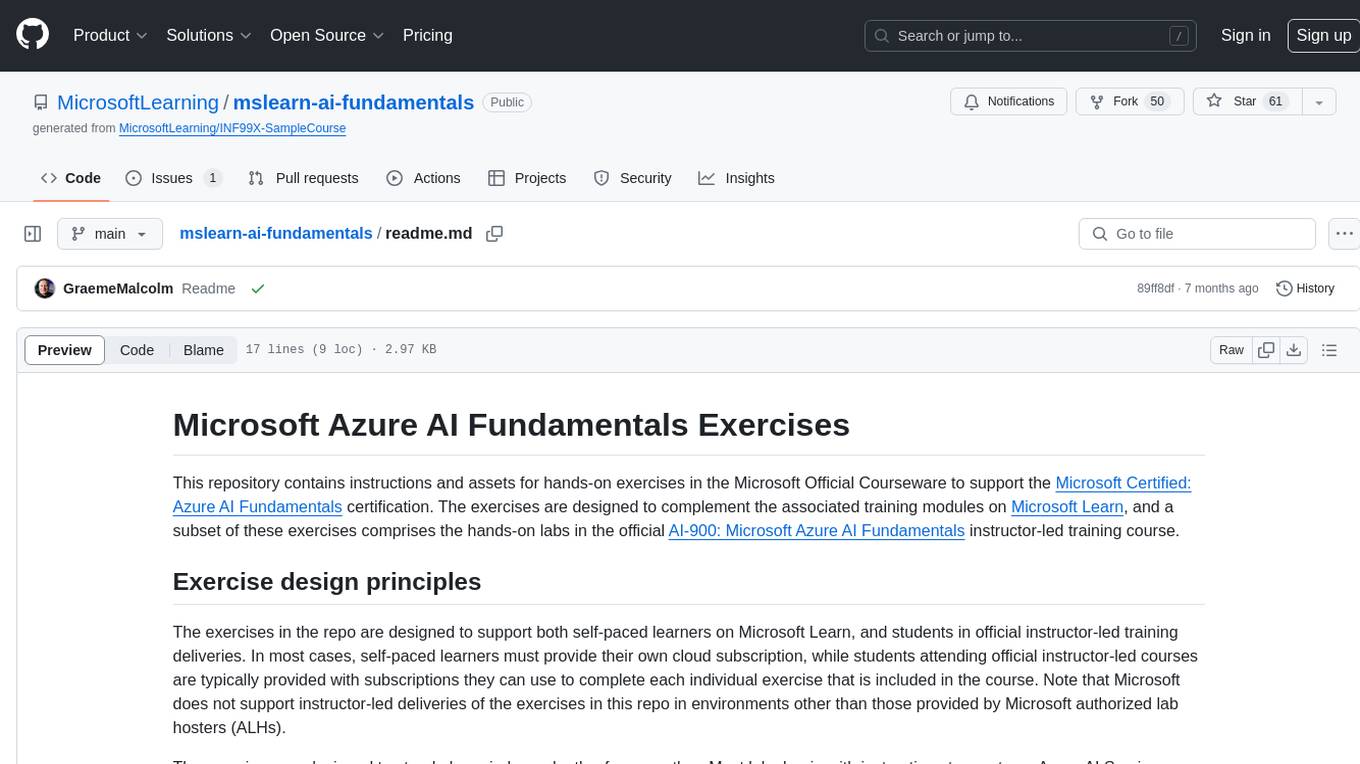
Task: Expand the star lists dropdown arrow
Action: click(x=1319, y=102)
